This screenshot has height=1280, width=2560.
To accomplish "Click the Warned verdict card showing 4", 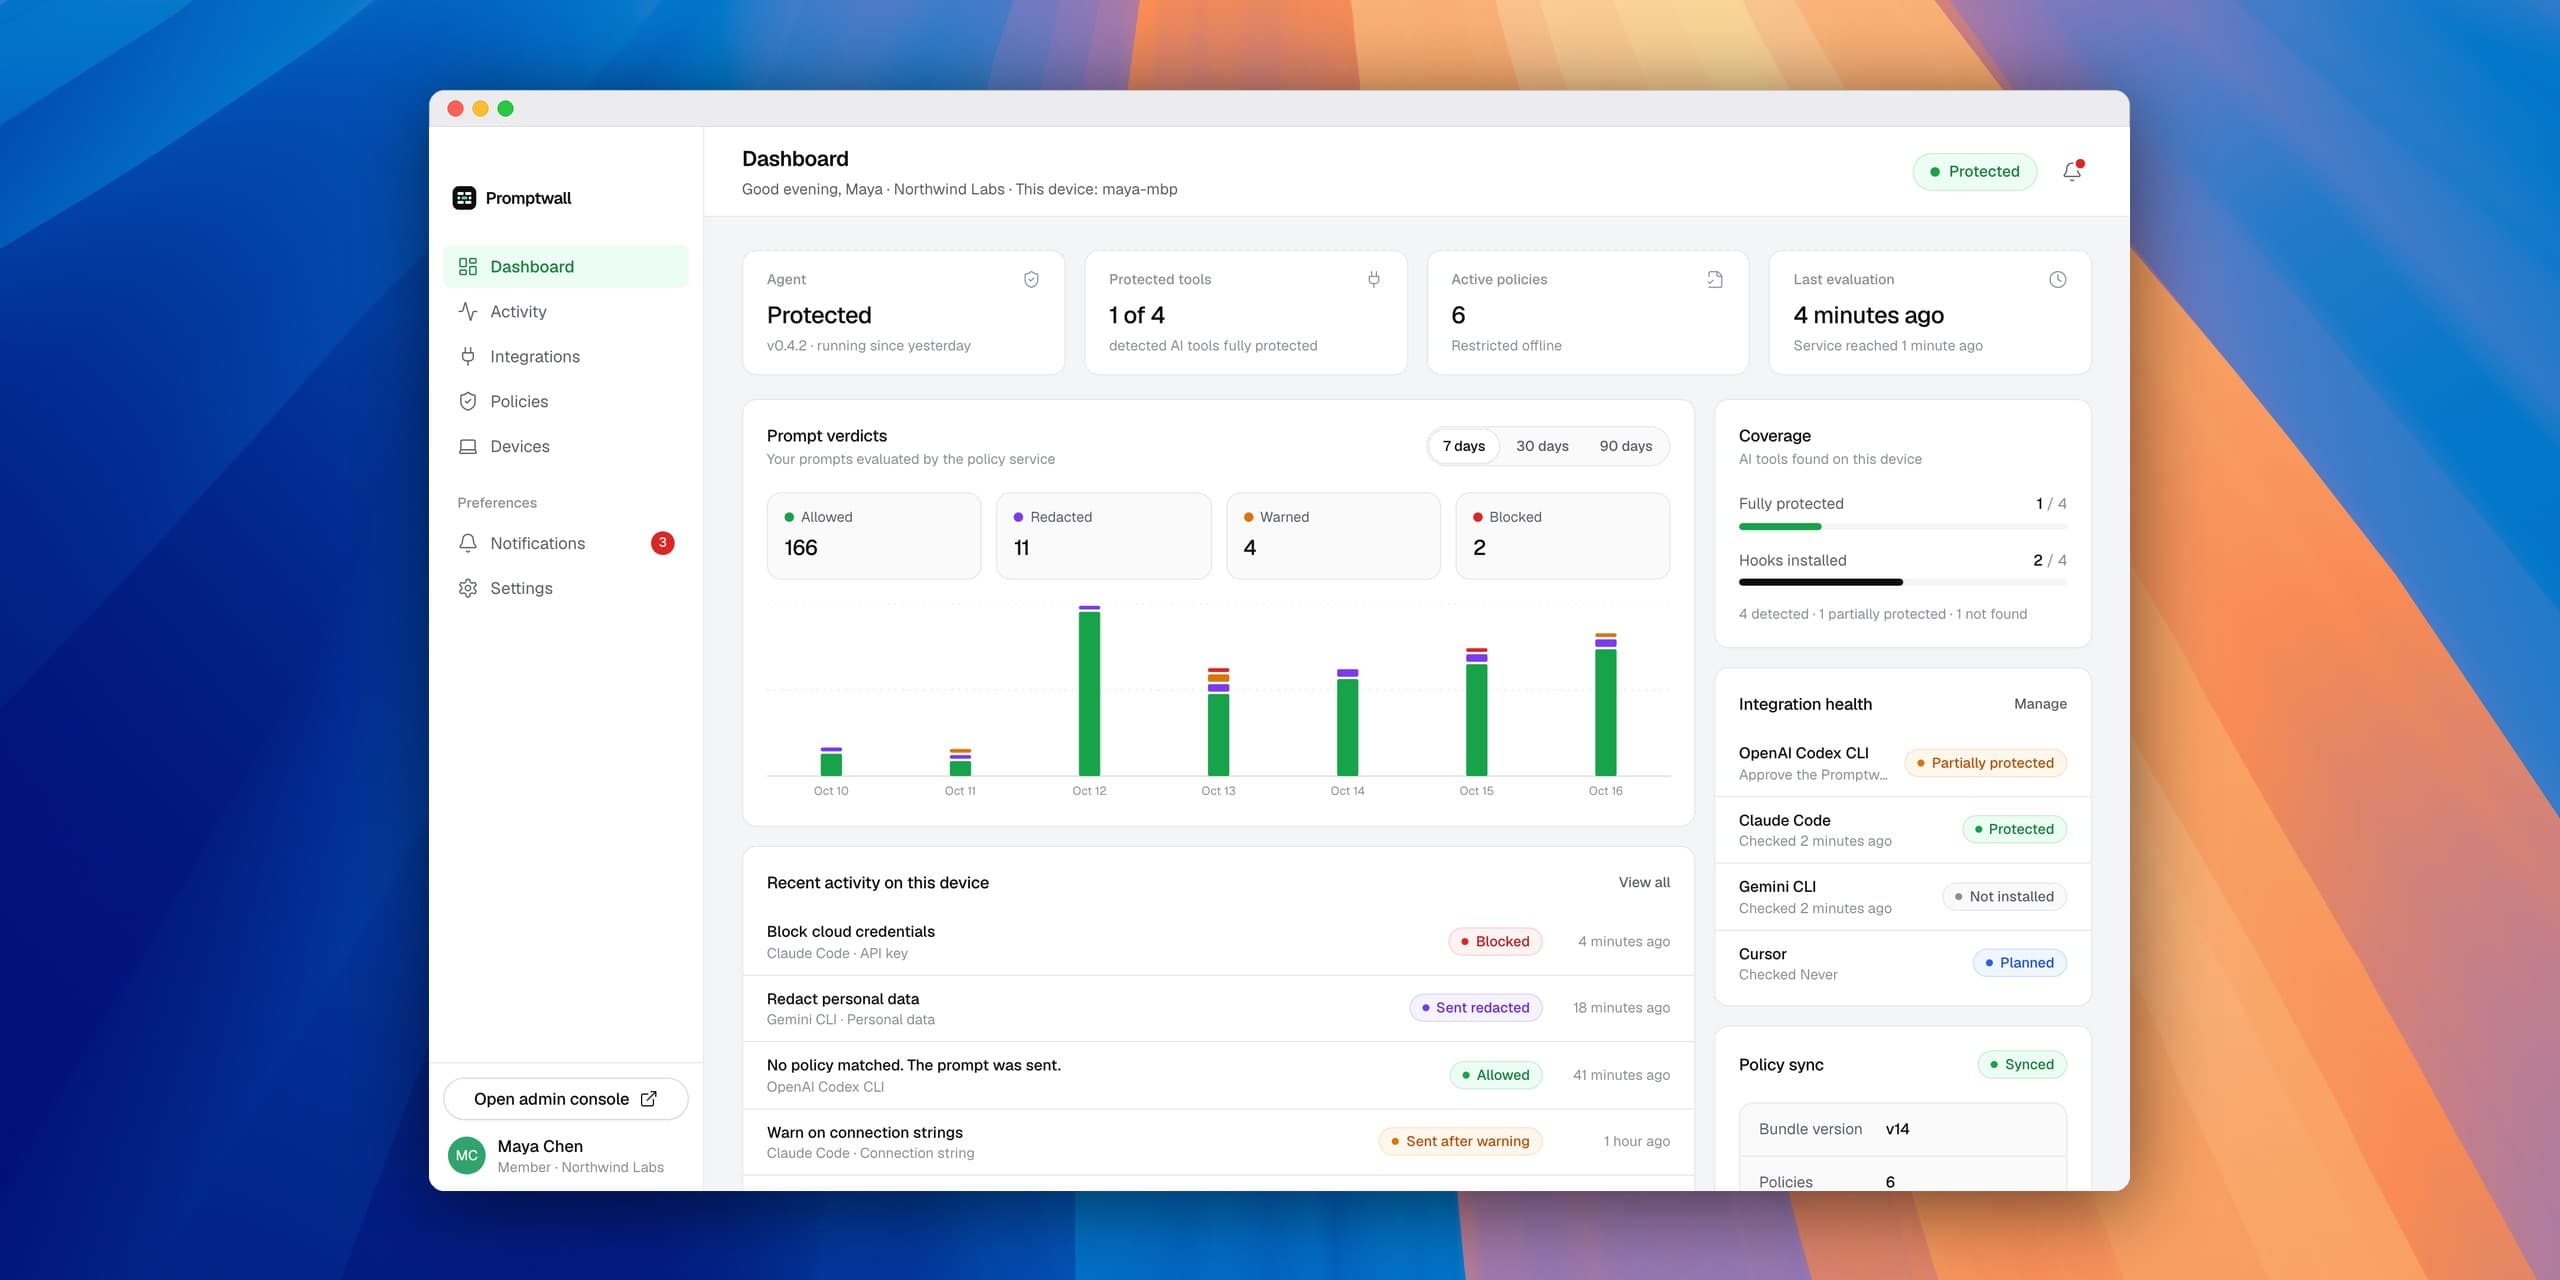I will point(1333,535).
